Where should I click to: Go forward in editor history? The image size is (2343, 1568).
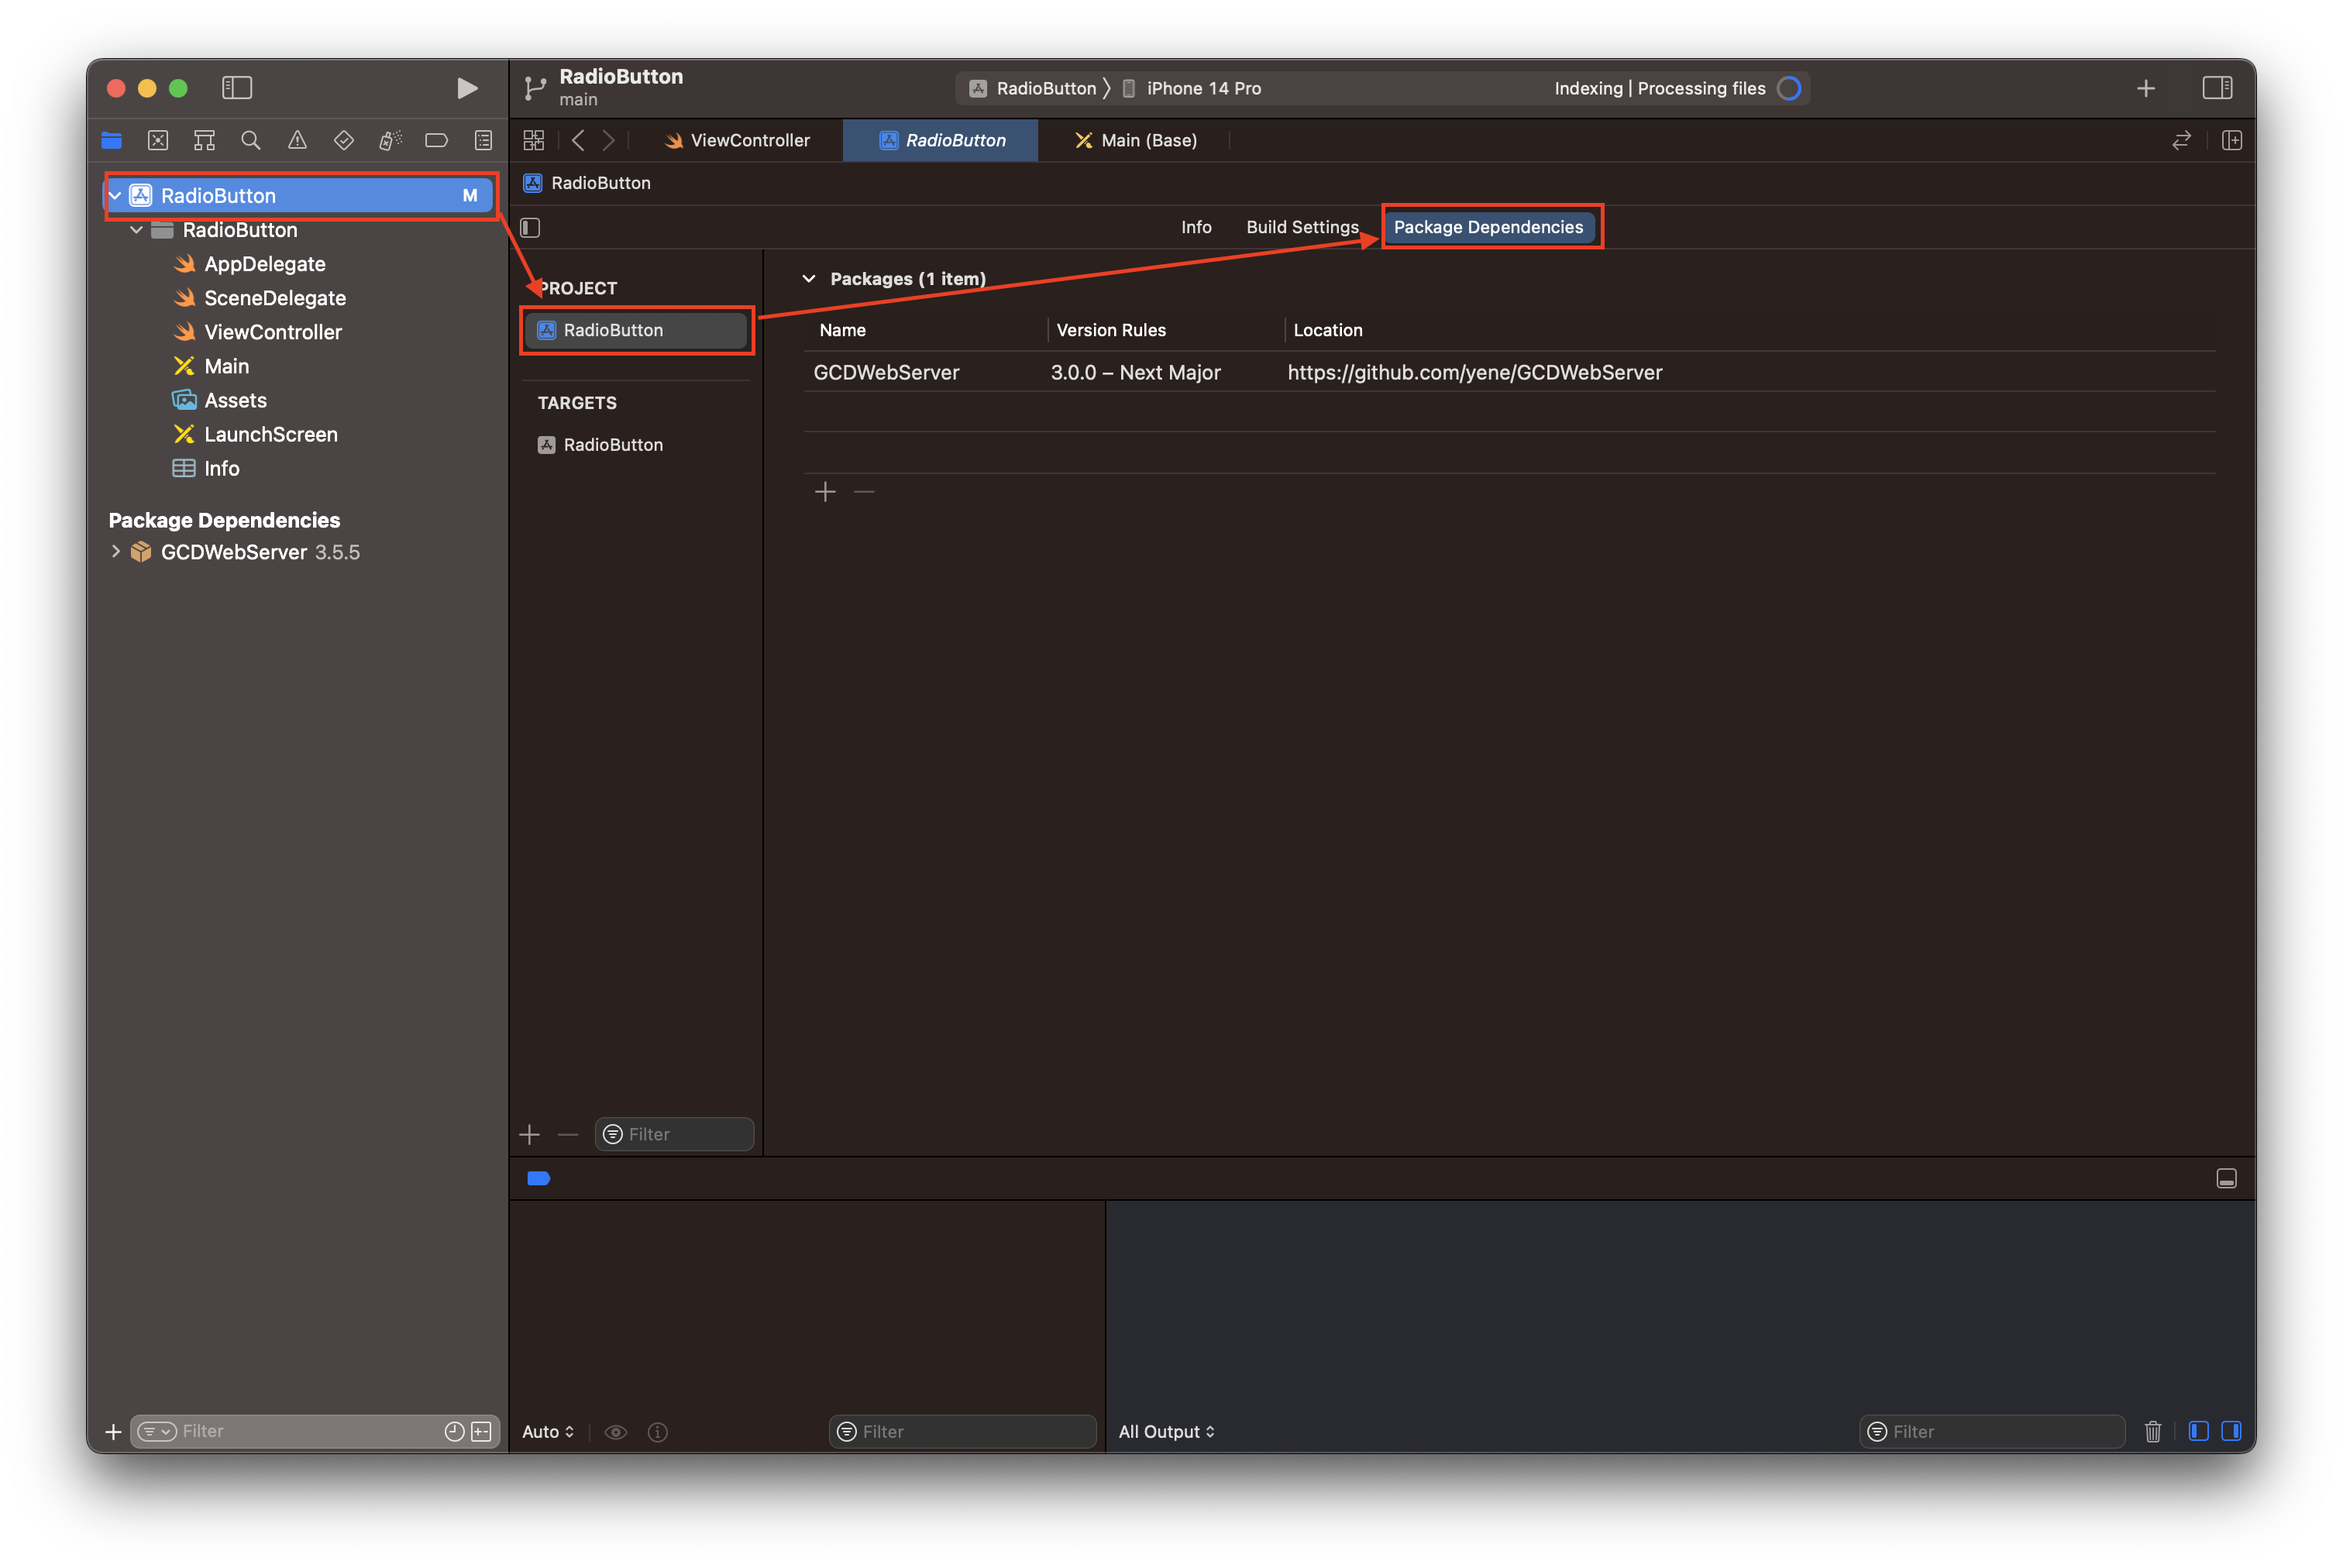point(608,140)
